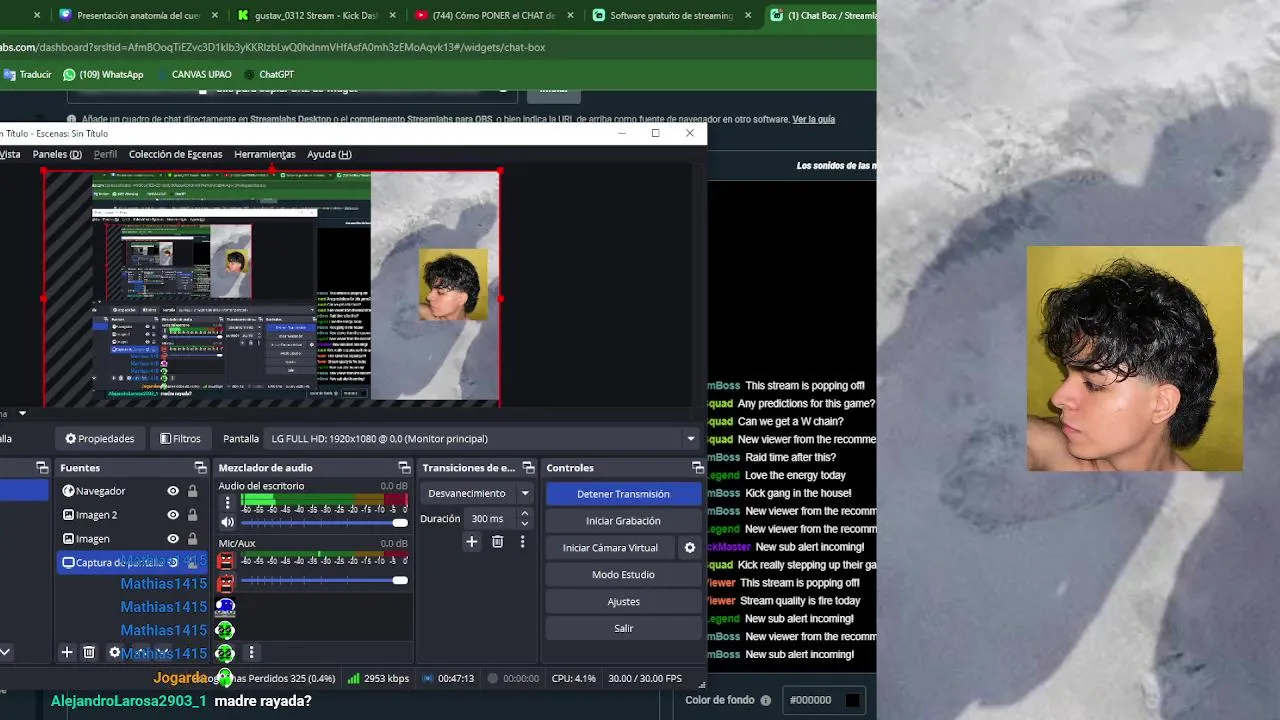Click the monitor icon of Captura de pantalla
This screenshot has width=1280, height=720.
(x=68, y=562)
